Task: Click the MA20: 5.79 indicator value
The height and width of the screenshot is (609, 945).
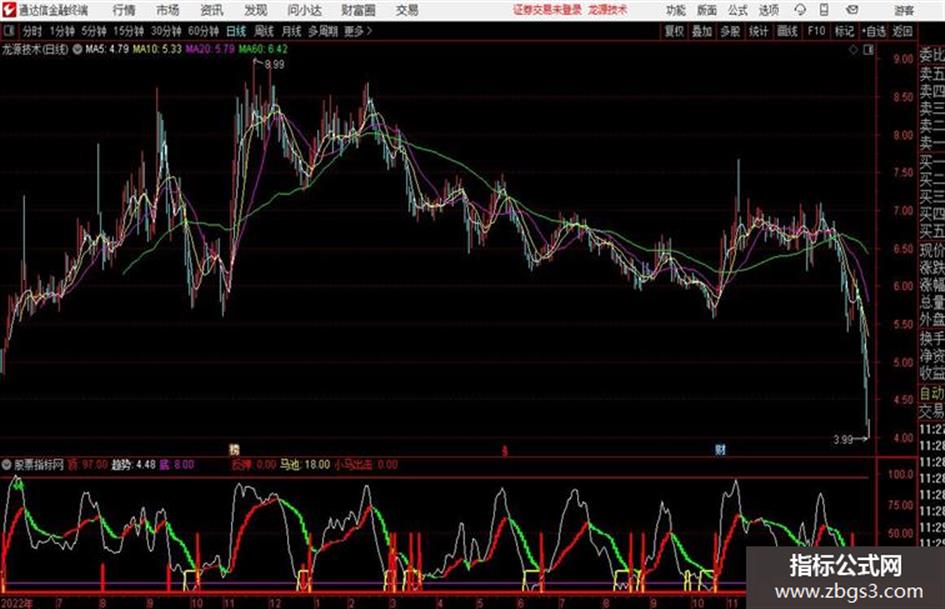Action: [x=210, y=49]
